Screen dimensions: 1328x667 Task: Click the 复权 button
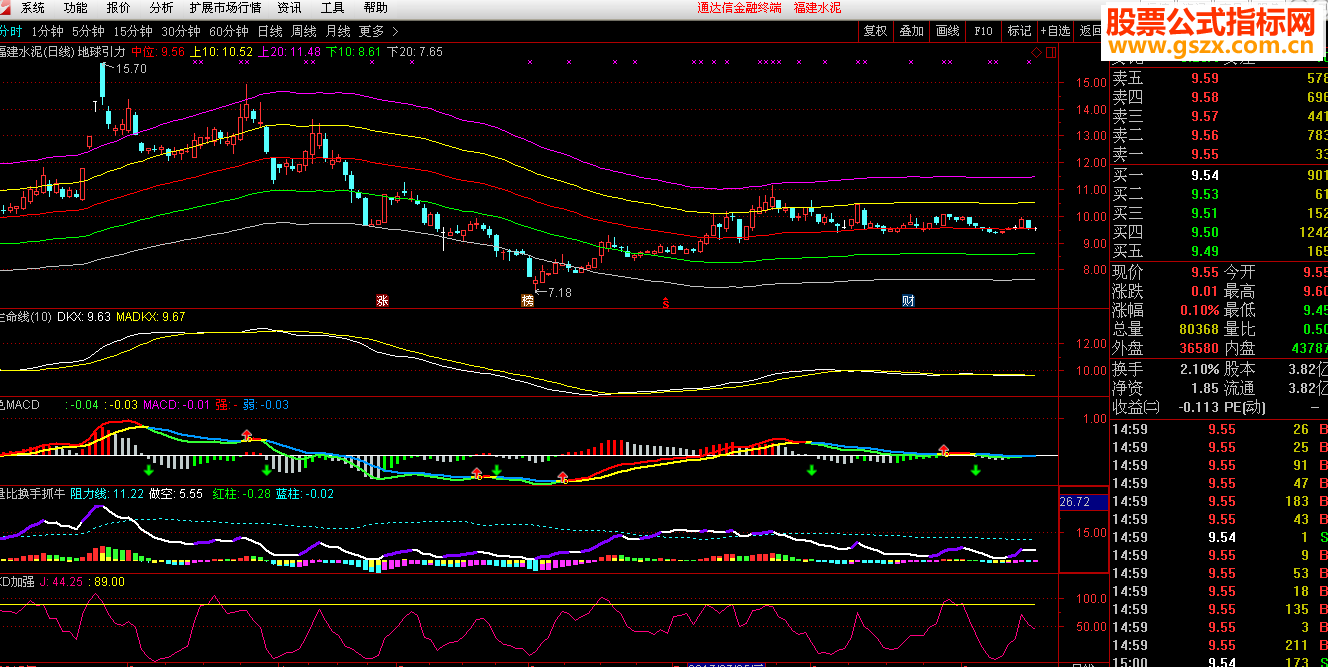(x=875, y=31)
